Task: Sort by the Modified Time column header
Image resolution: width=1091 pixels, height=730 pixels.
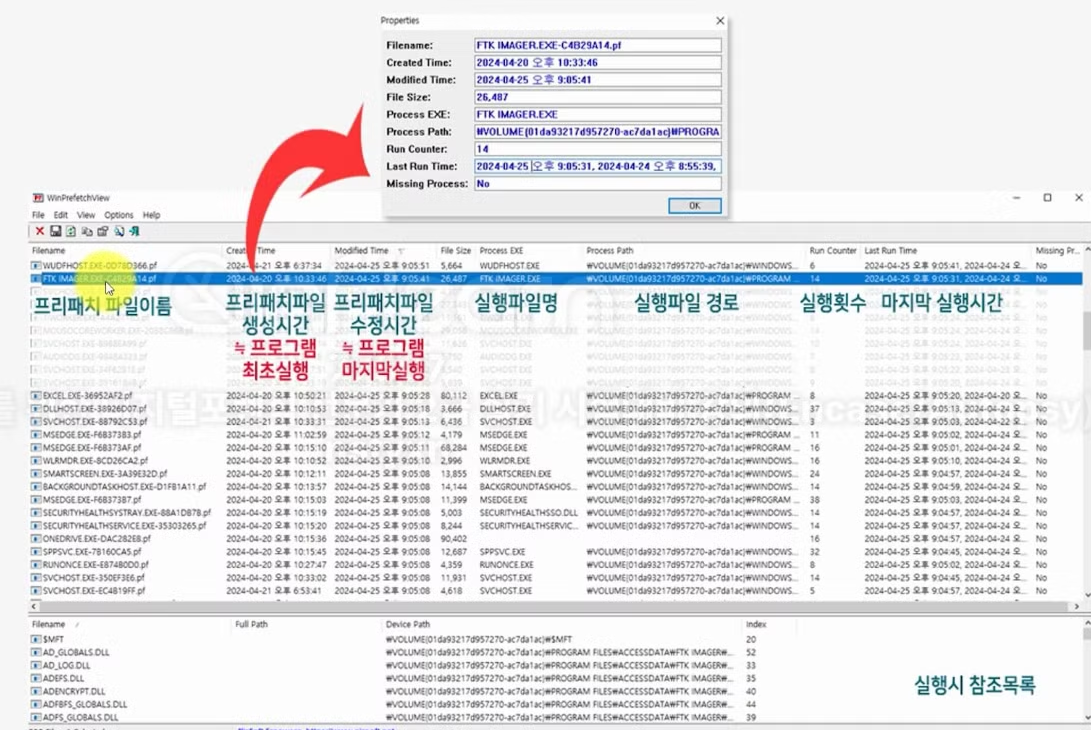Action: [x=383, y=251]
